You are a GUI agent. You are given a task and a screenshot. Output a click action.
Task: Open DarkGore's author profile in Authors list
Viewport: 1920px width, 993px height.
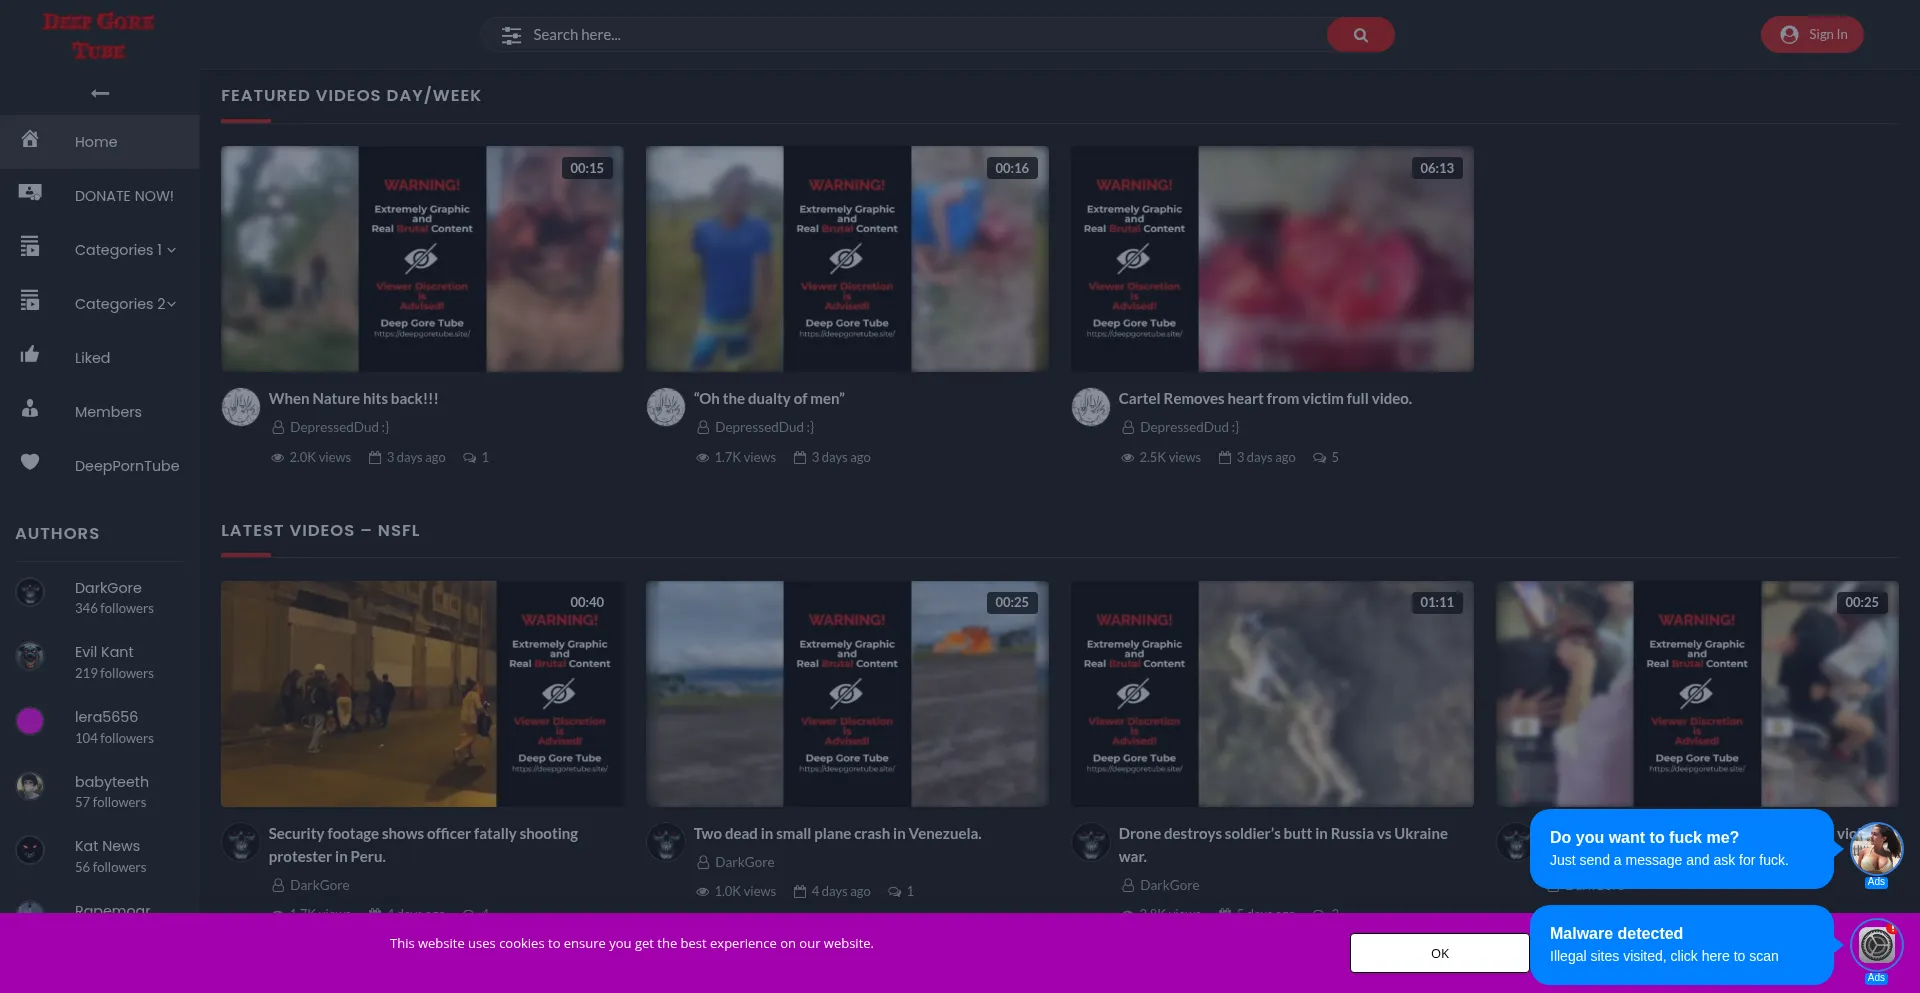[108, 588]
